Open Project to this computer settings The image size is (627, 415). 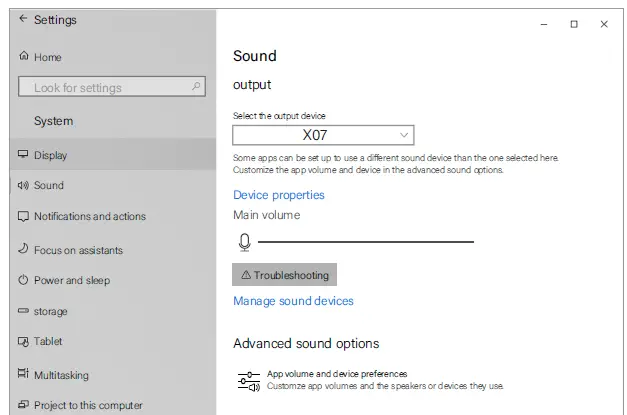pyautogui.click(x=87, y=405)
